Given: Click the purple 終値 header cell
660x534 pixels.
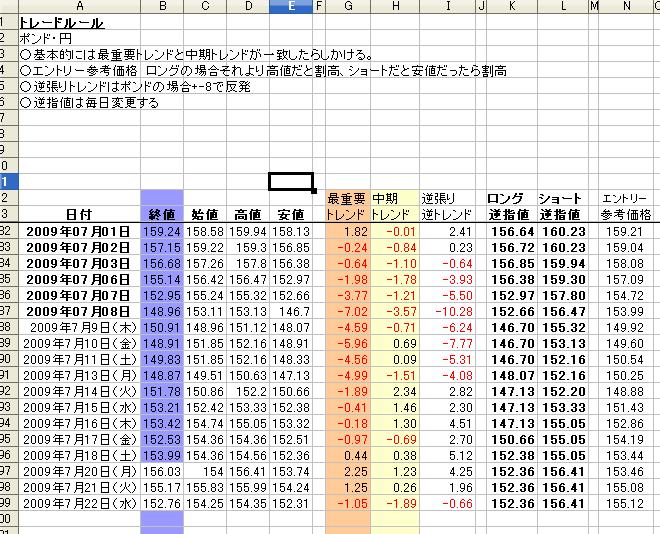Looking at the screenshot, I should point(162,214).
